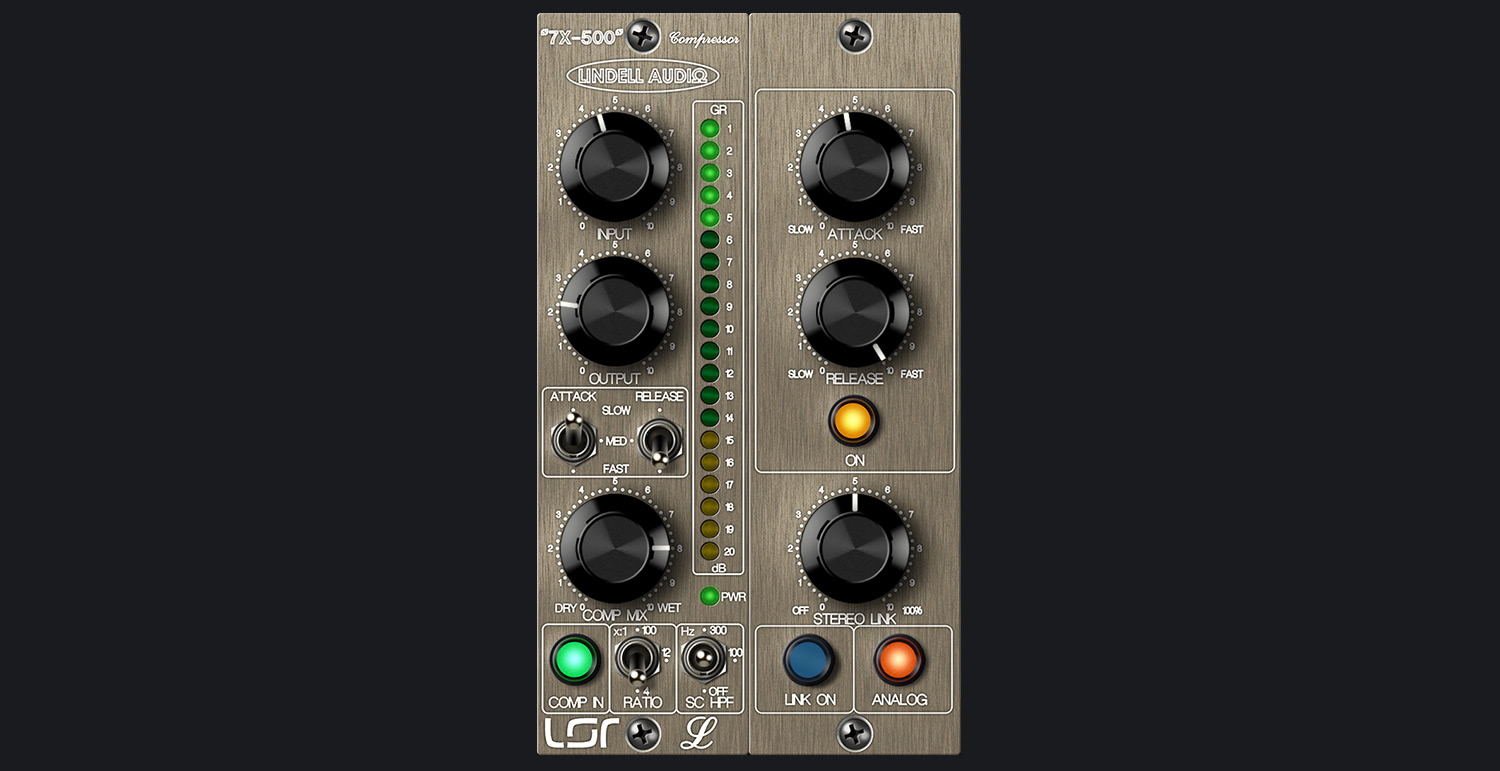Click the 100 label of RATIO switch
This screenshot has width=1500, height=771.
(x=649, y=631)
